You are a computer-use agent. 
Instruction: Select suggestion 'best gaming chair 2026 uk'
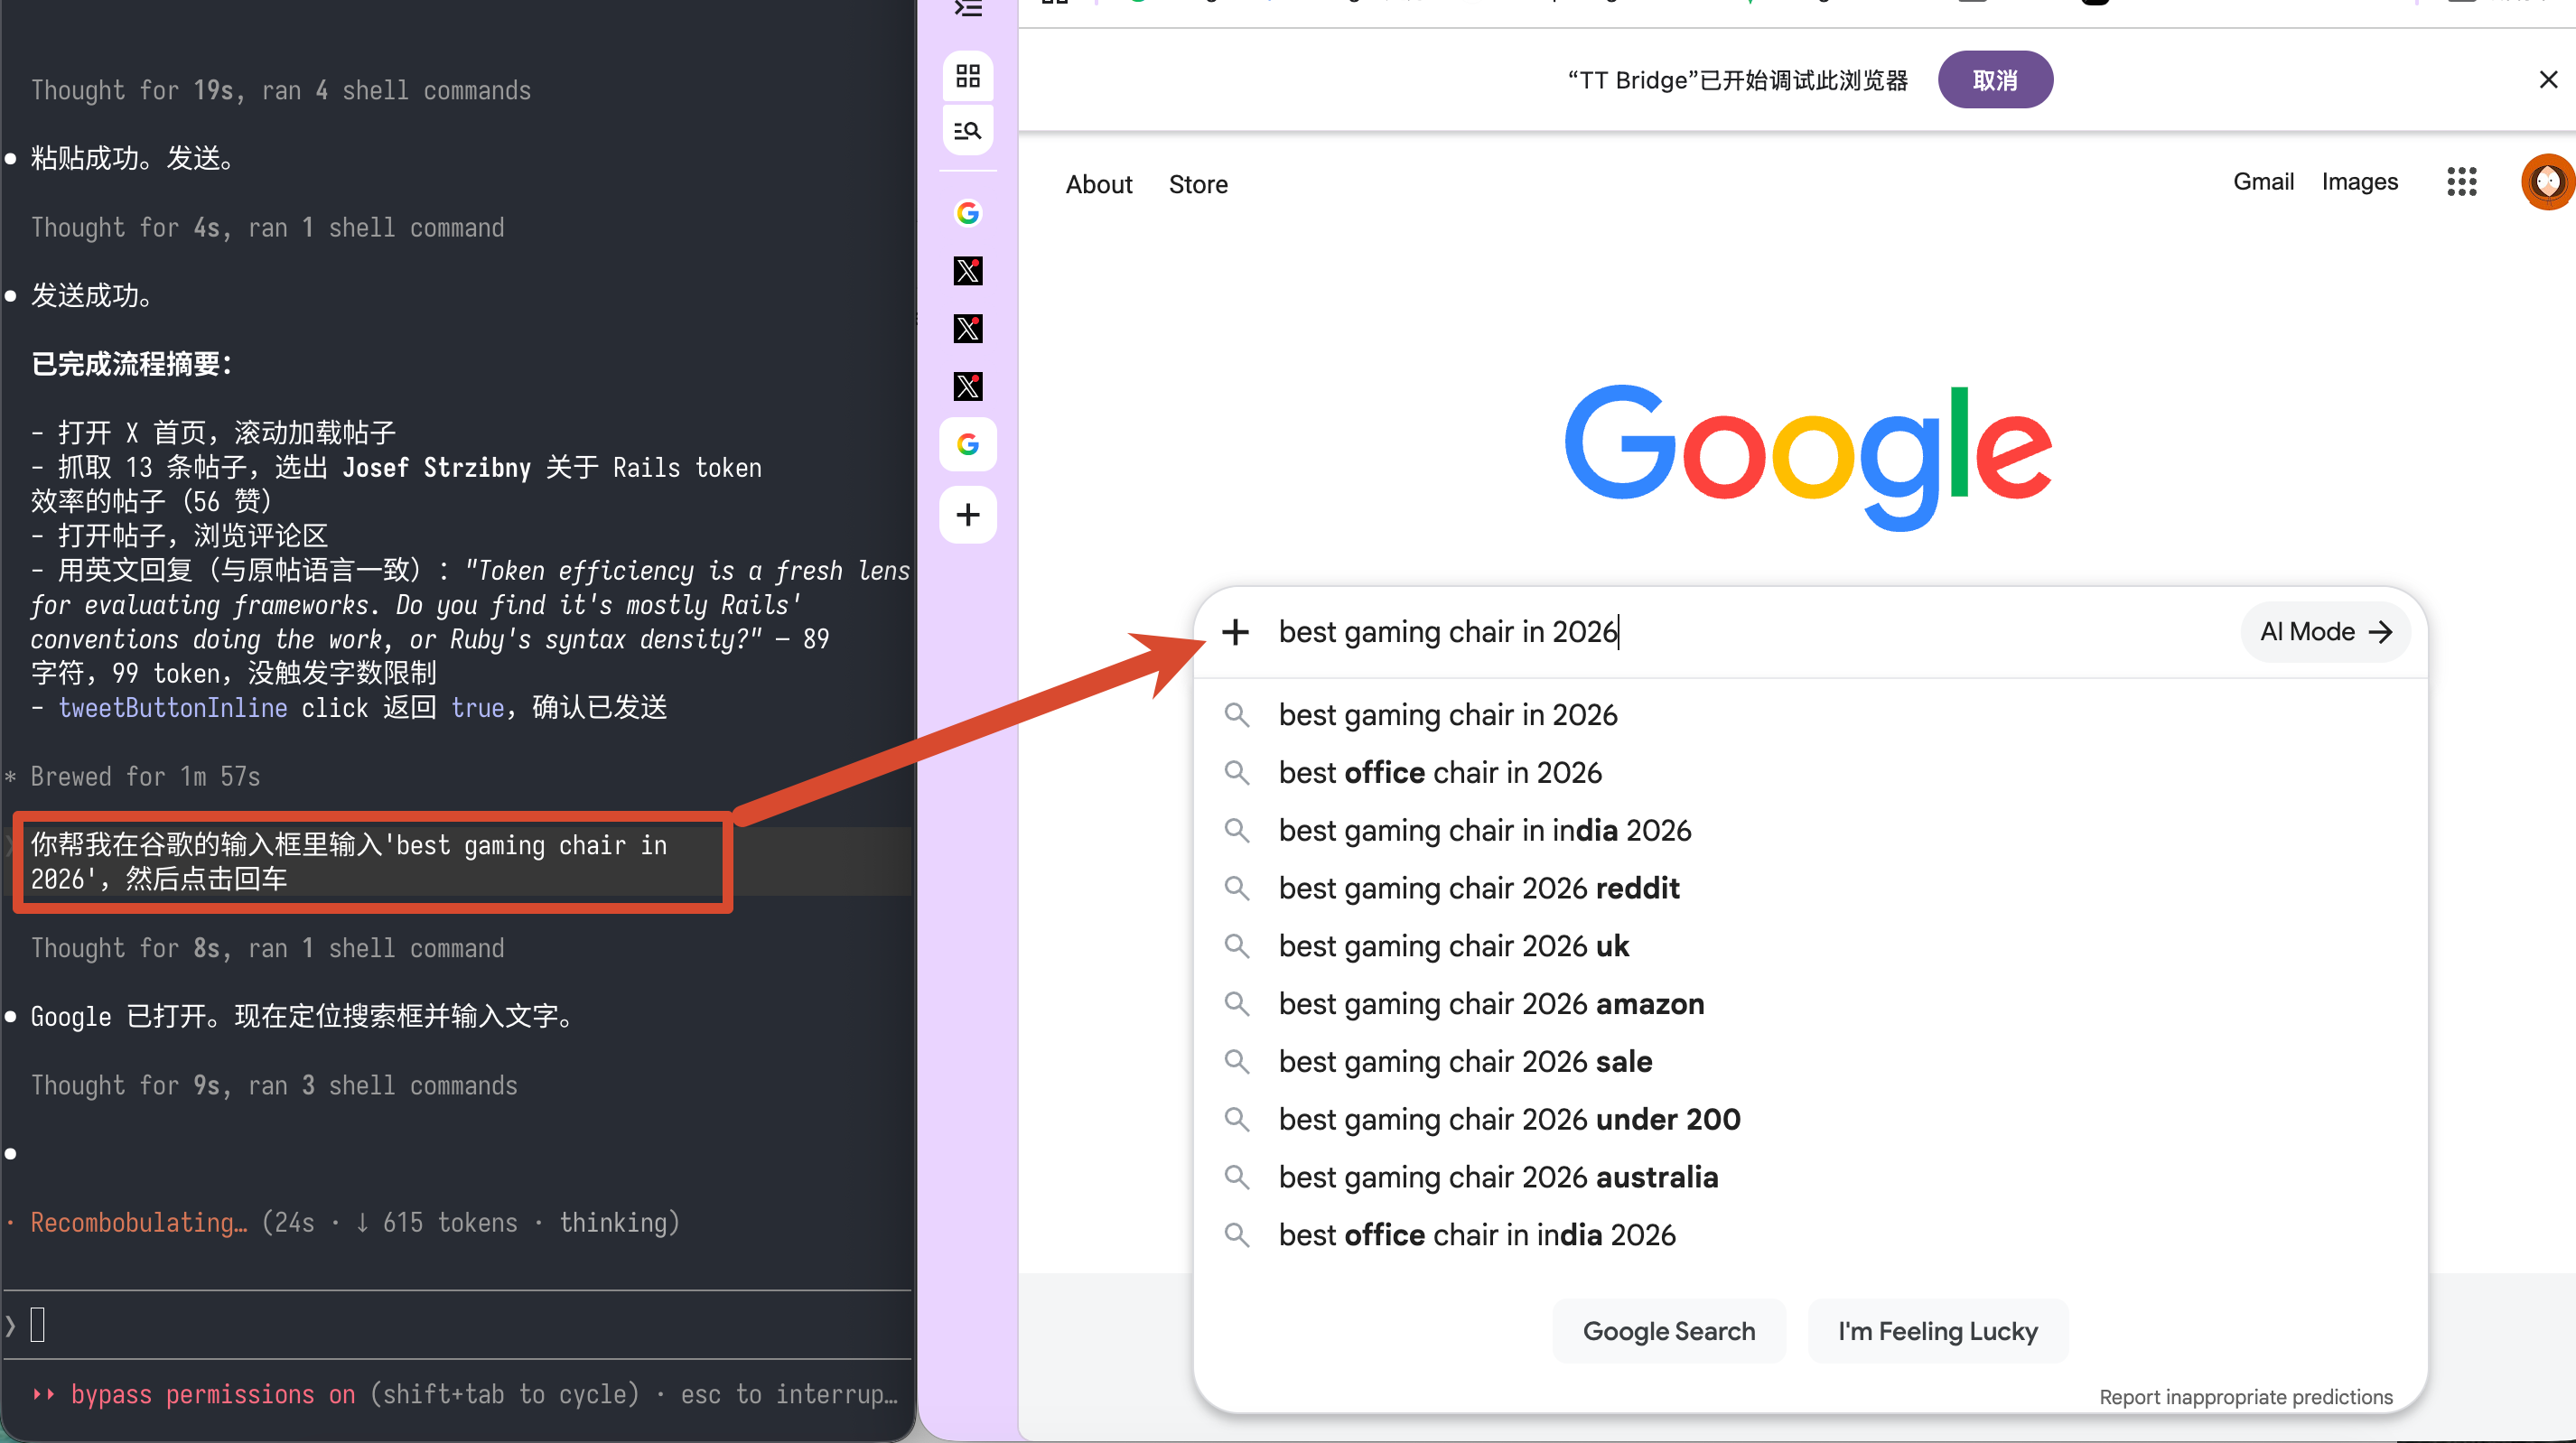coord(1810,946)
